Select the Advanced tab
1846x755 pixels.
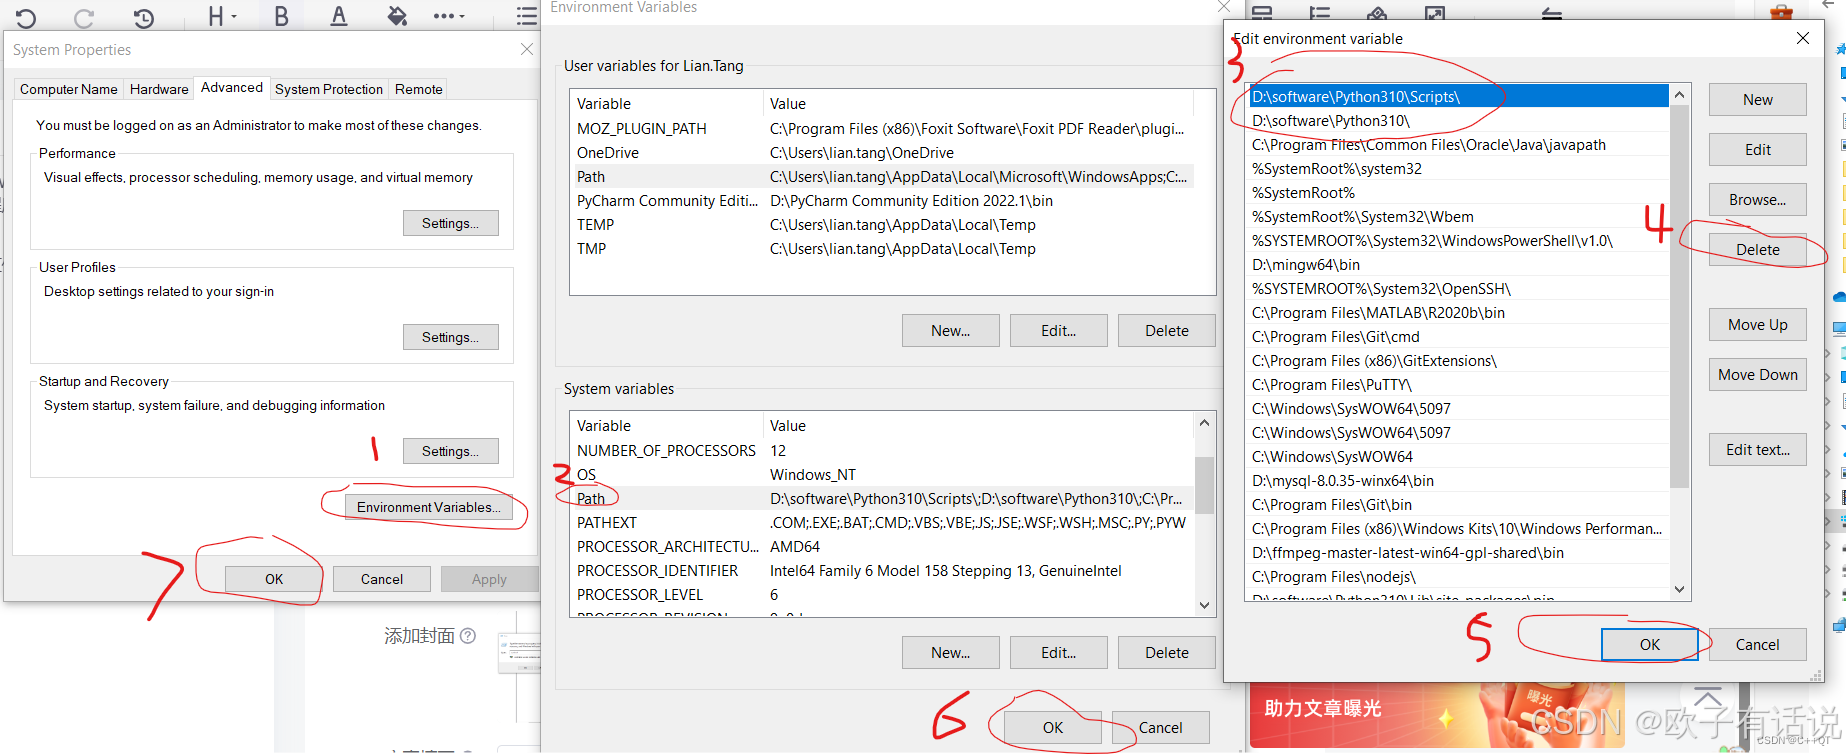click(232, 88)
